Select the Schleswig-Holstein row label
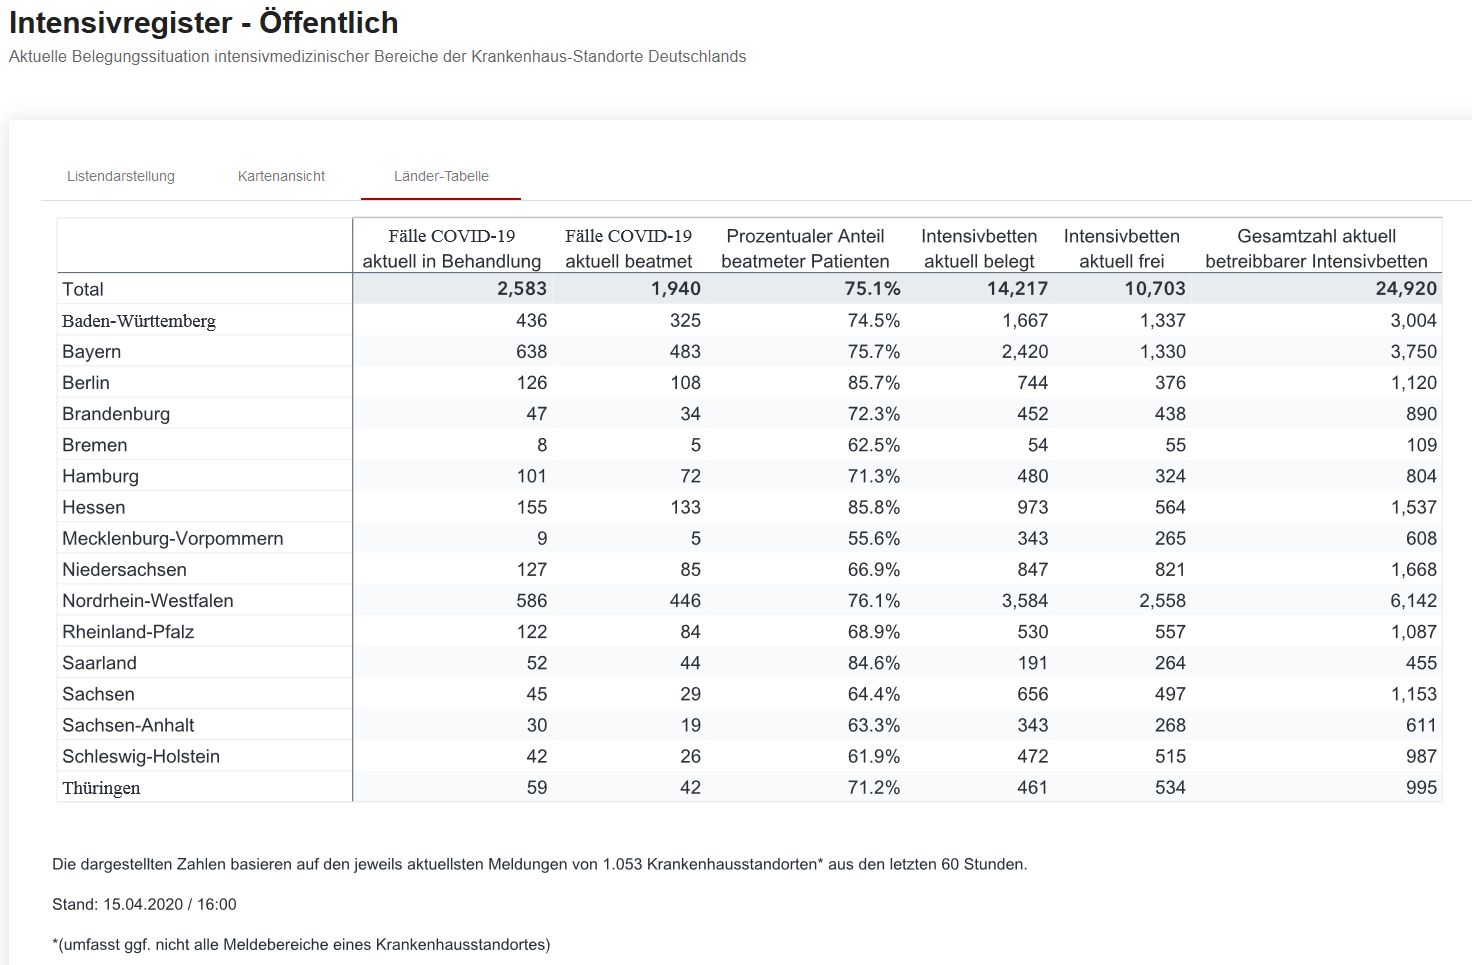The image size is (1472, 965). [141, 756]
